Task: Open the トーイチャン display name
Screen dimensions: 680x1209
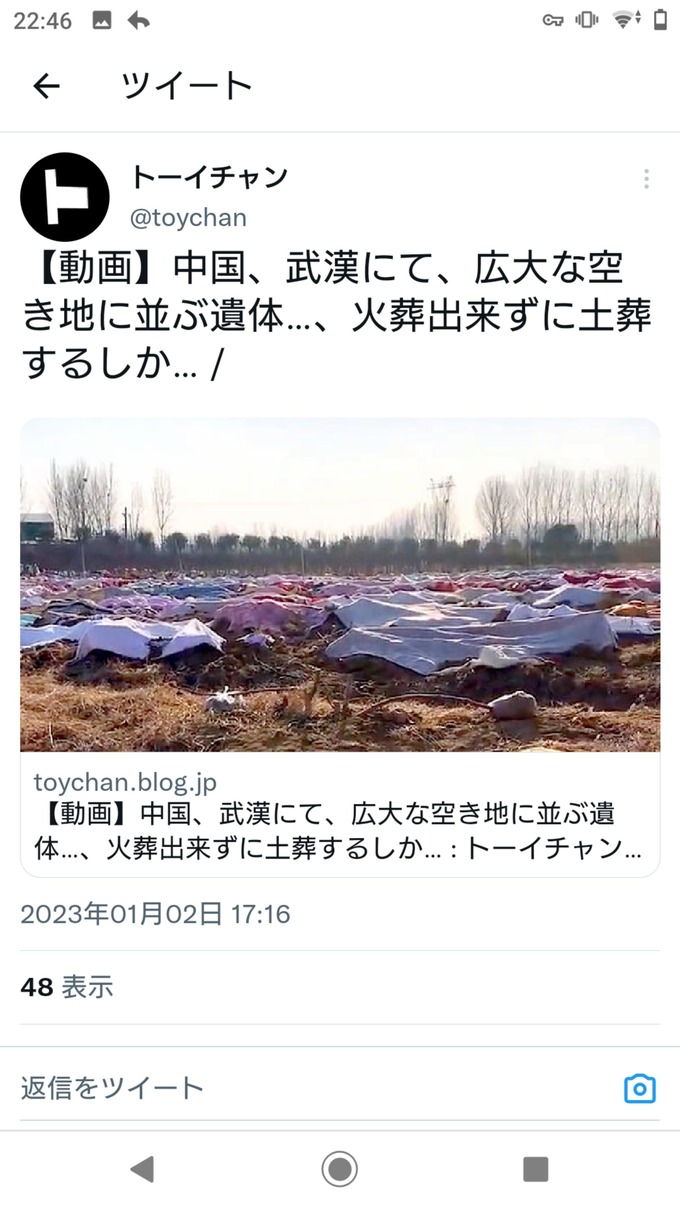Action: [209, 178]
